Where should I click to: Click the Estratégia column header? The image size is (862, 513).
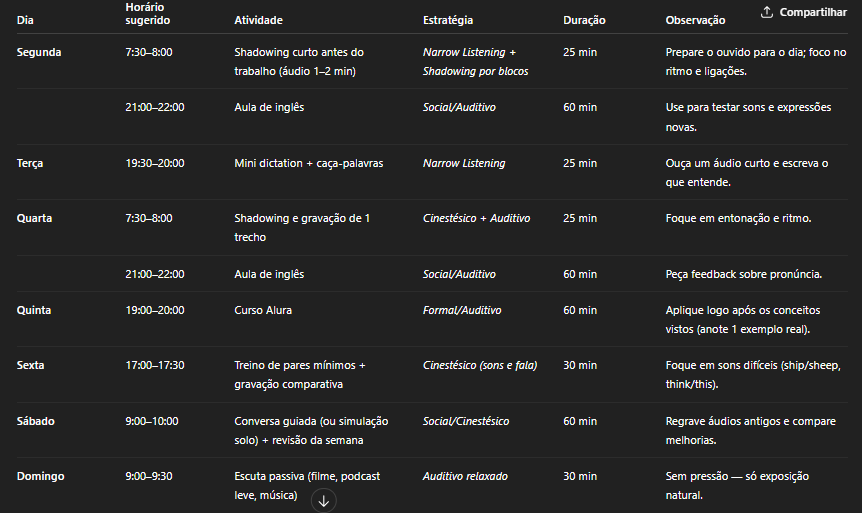pyautogui.click(x=448, y=20)
